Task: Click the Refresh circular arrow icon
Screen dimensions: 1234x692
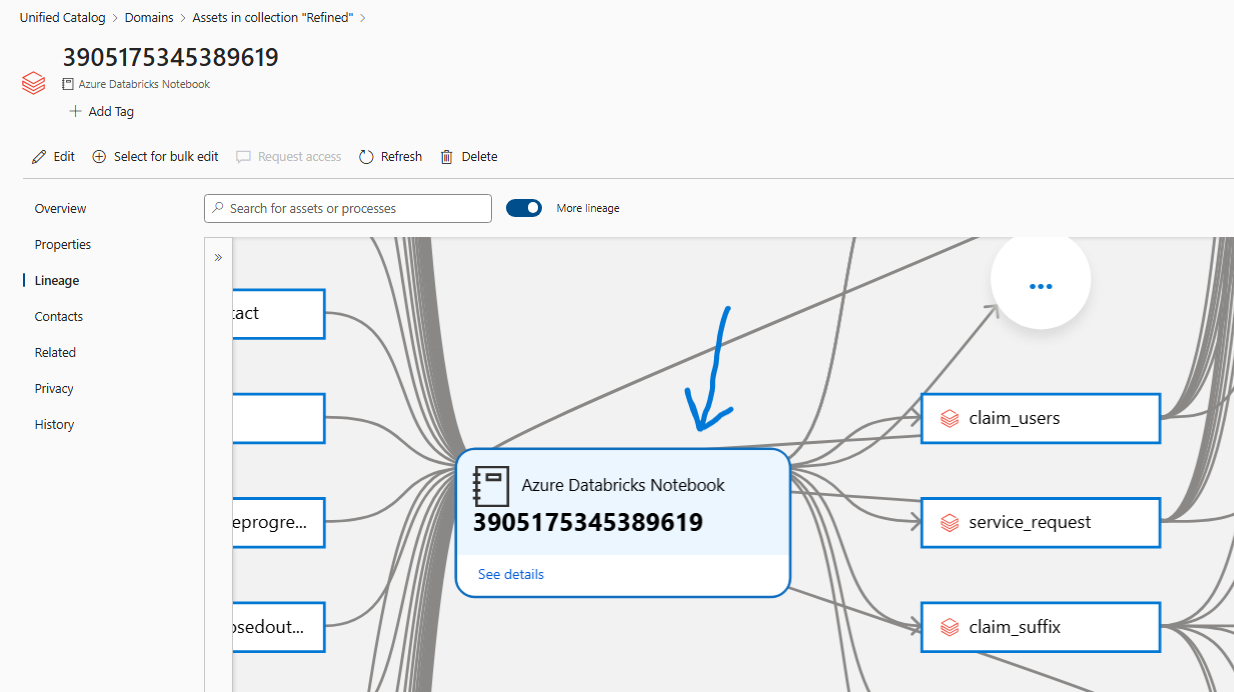Action: [366, 157]
